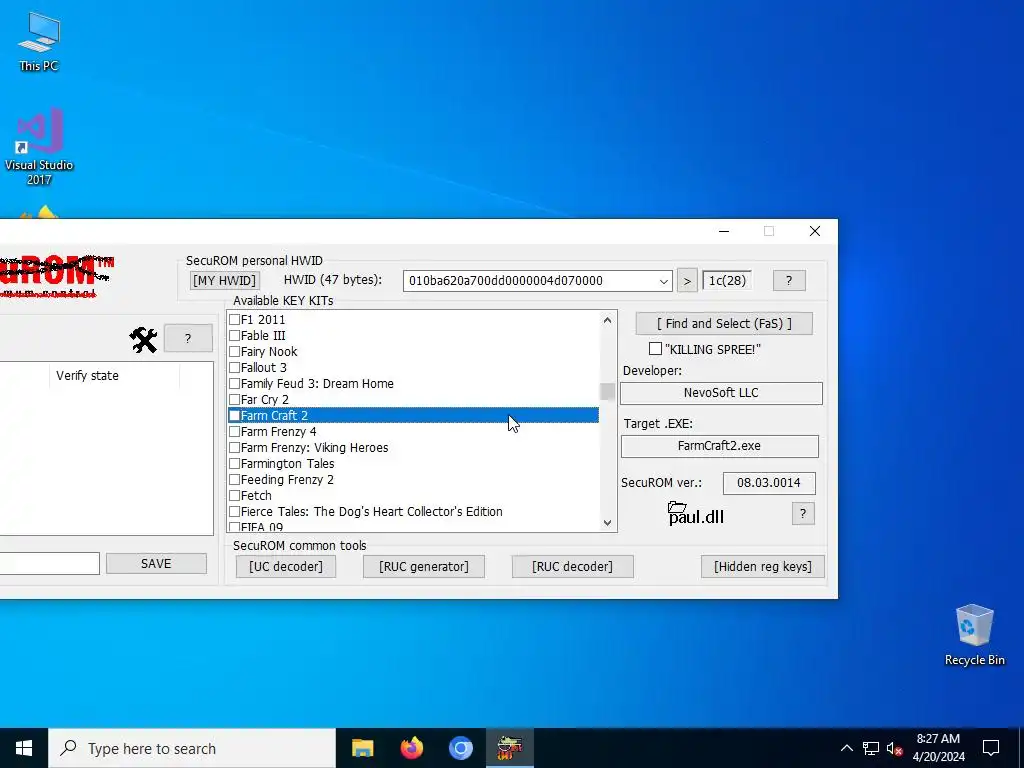Viewport: 1024px width, 768px height.
Task: Click the muted volume tray icon
Action: click(894, 748)
